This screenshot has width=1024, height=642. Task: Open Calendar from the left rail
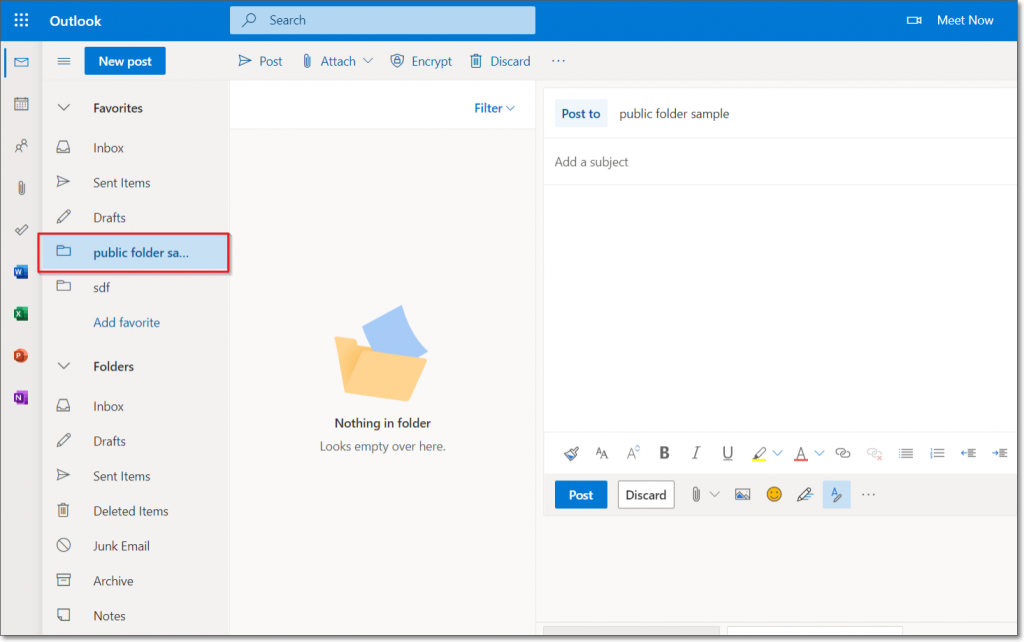coord(21,104)
